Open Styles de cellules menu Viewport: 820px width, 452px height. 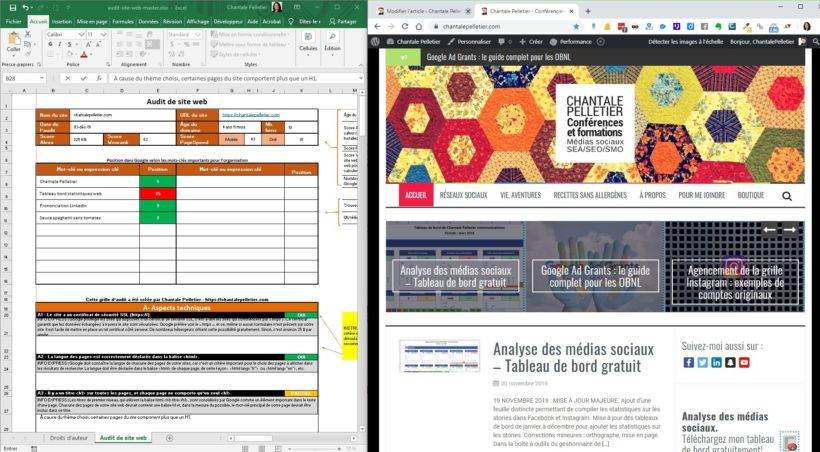click(235, 54)
